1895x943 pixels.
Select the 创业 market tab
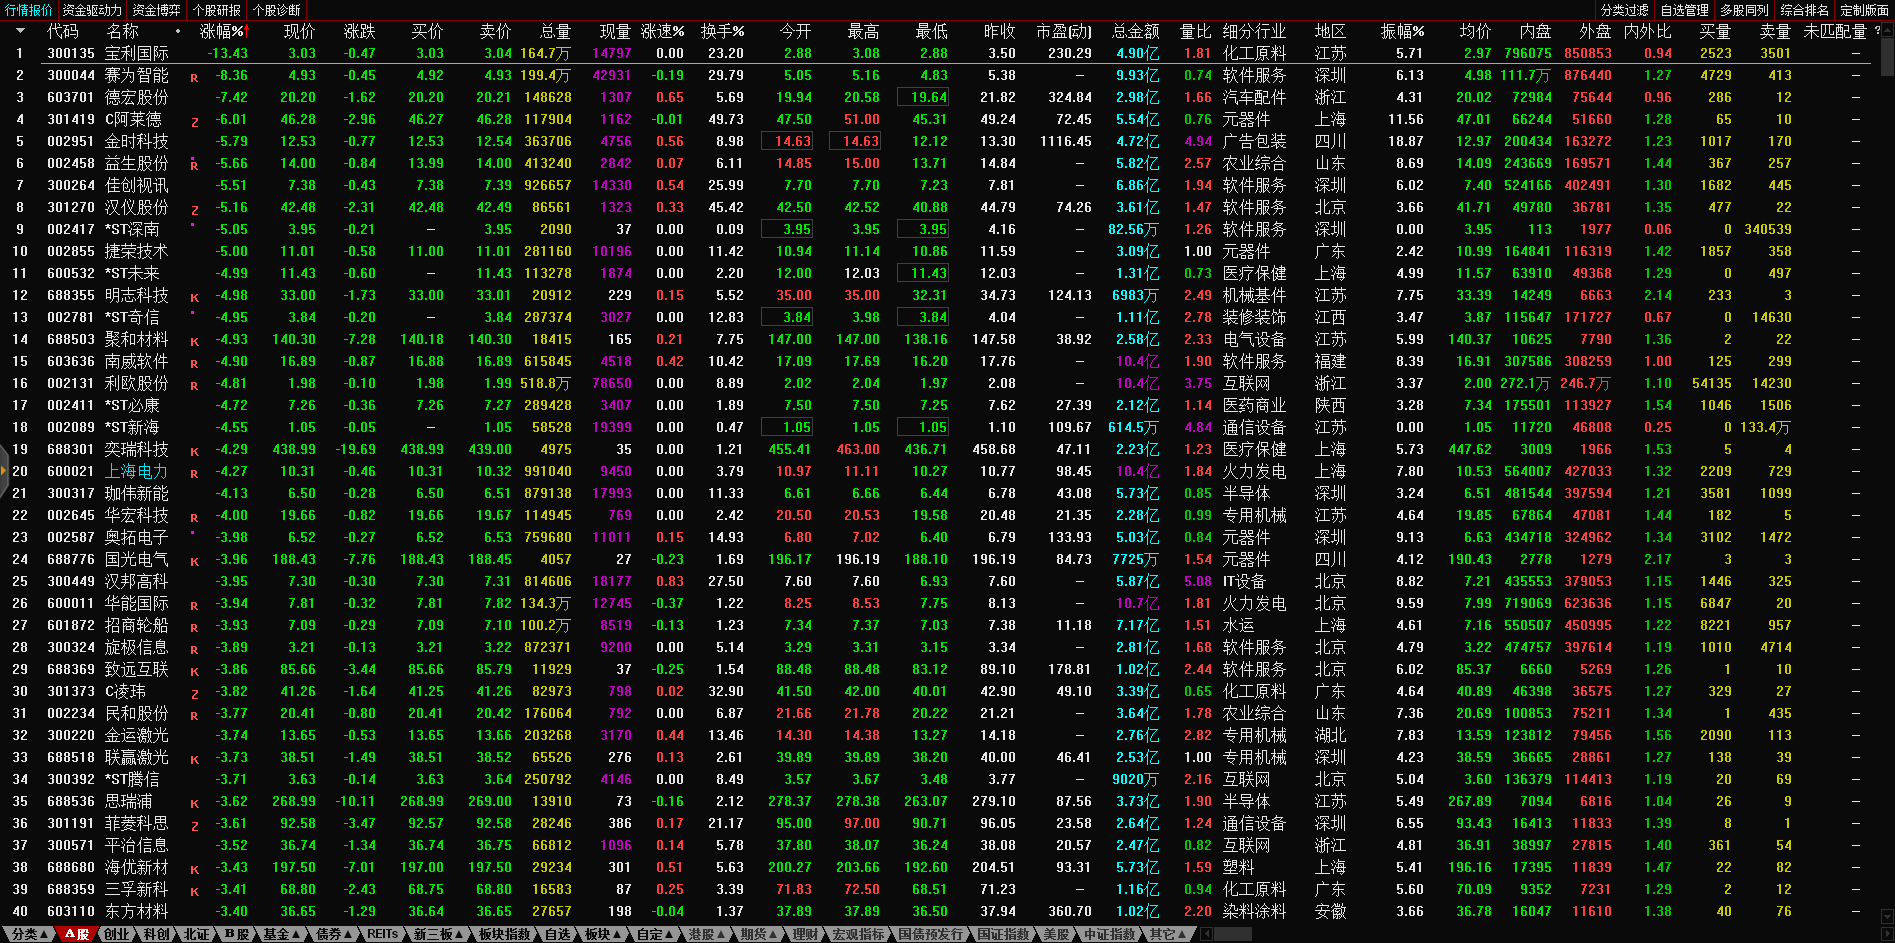[116, 934]
